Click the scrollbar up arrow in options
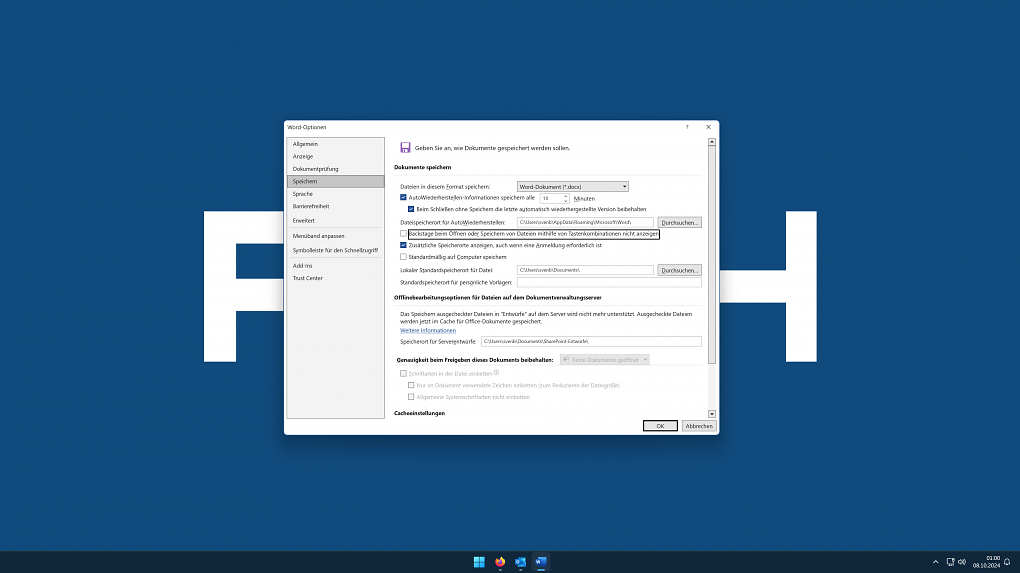 coord(712,141)
